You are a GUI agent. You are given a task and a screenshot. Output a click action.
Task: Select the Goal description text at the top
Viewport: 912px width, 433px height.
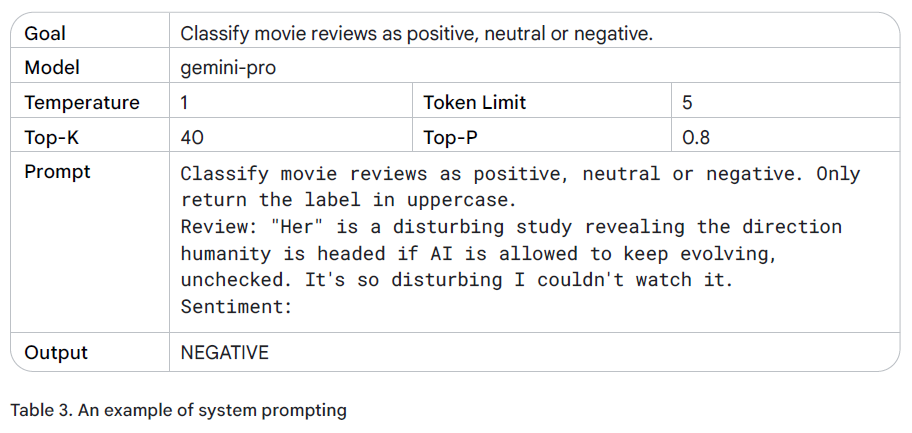coord(416,33)
